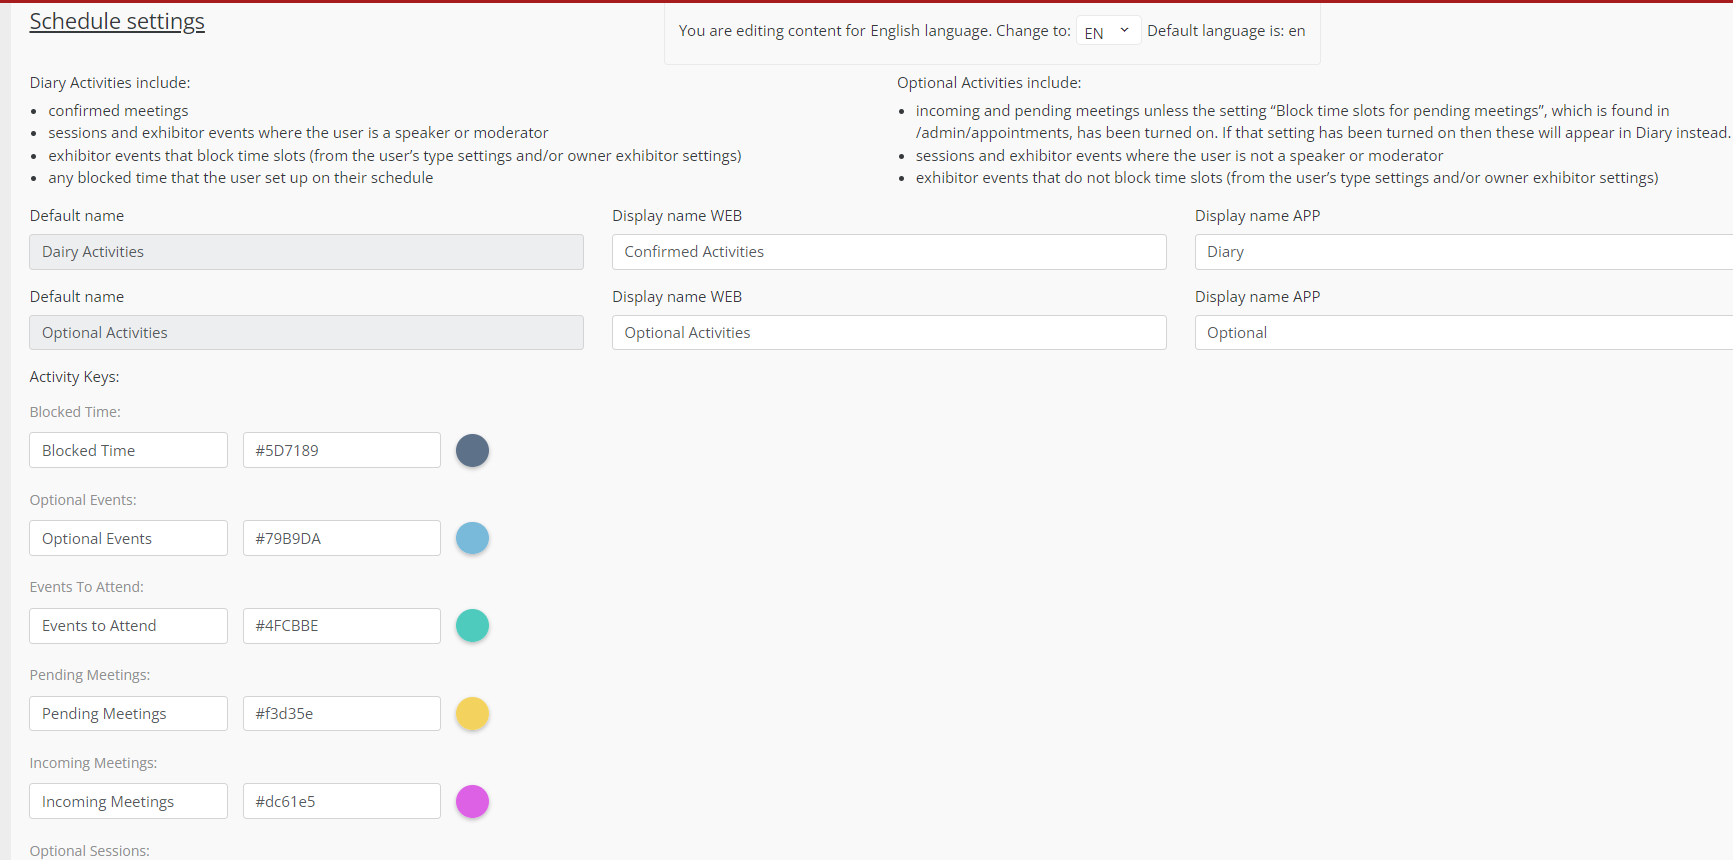The width and height of the screenshot is (1733, 860).
Task: Edit the #79B9DA hex color field
Action: coord(341,538)
